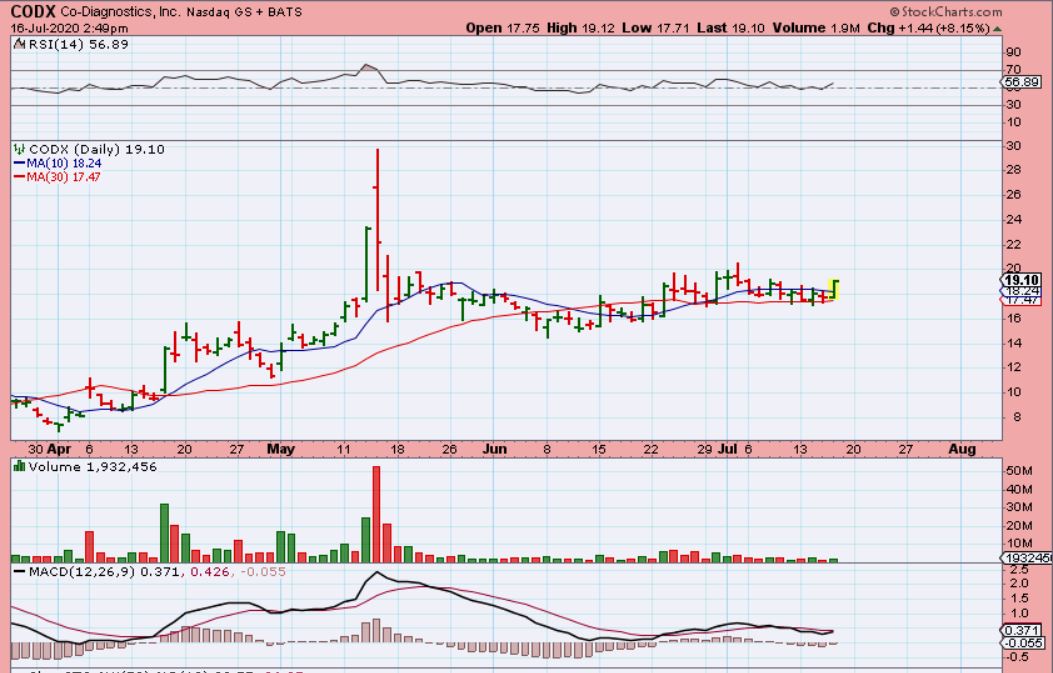Click the 12 level on price axis
Viewport: 1053px width, 673px height.
click(1013, 367)
